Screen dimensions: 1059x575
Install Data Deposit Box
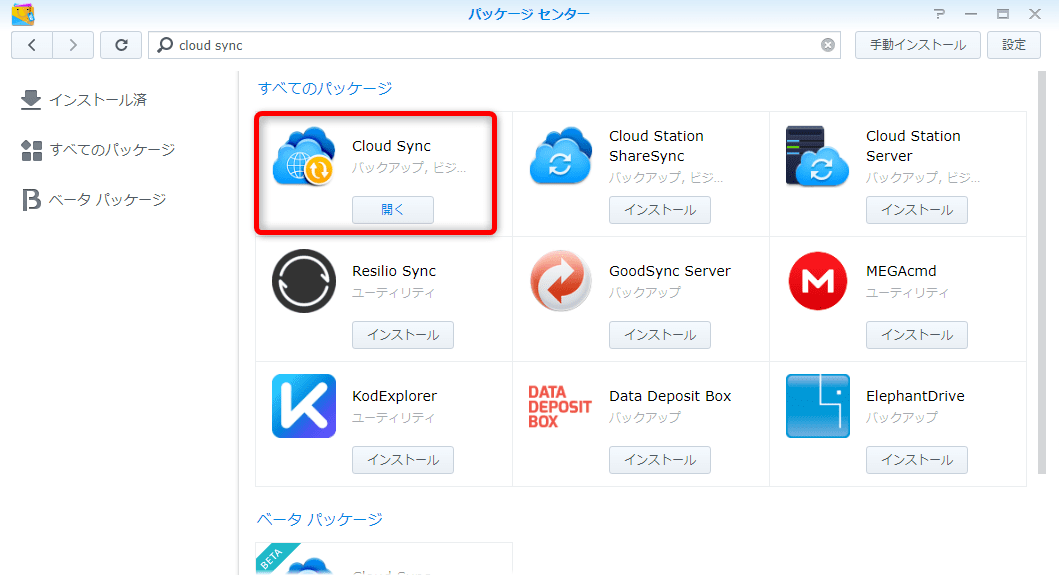(x=660, y=460)
